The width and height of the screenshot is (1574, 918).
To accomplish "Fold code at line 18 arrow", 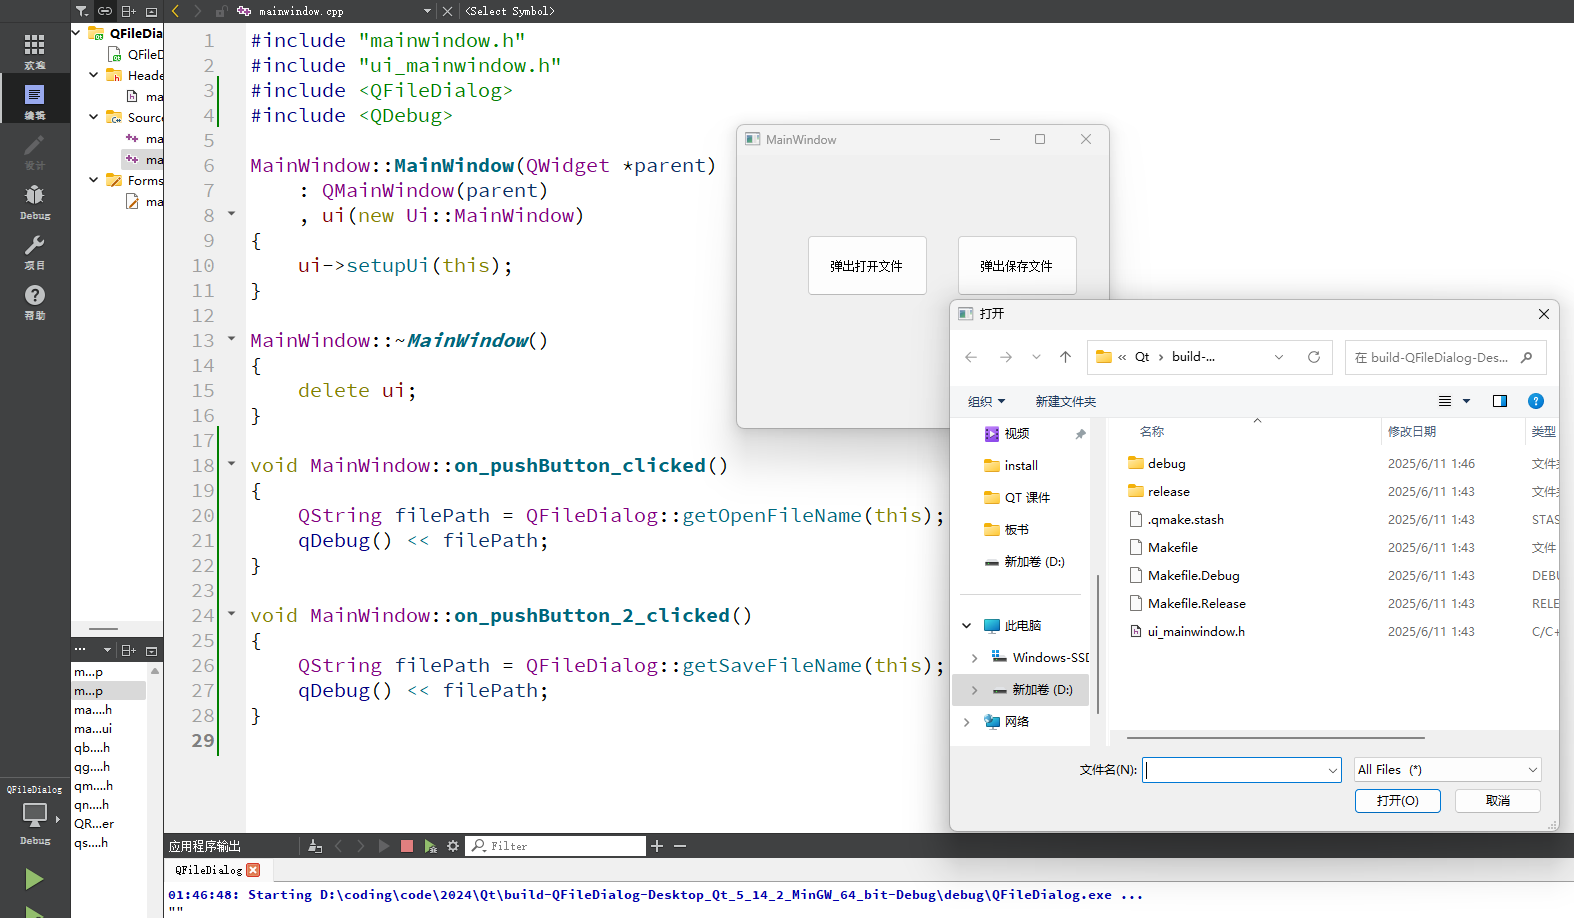I will point(231,464).
